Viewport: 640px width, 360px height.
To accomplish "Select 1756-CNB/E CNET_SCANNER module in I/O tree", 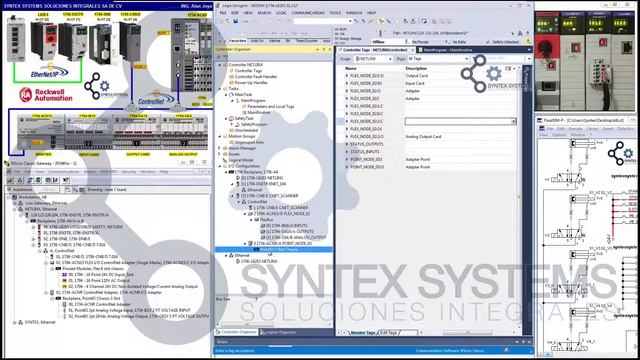I will tap(270, 196).
